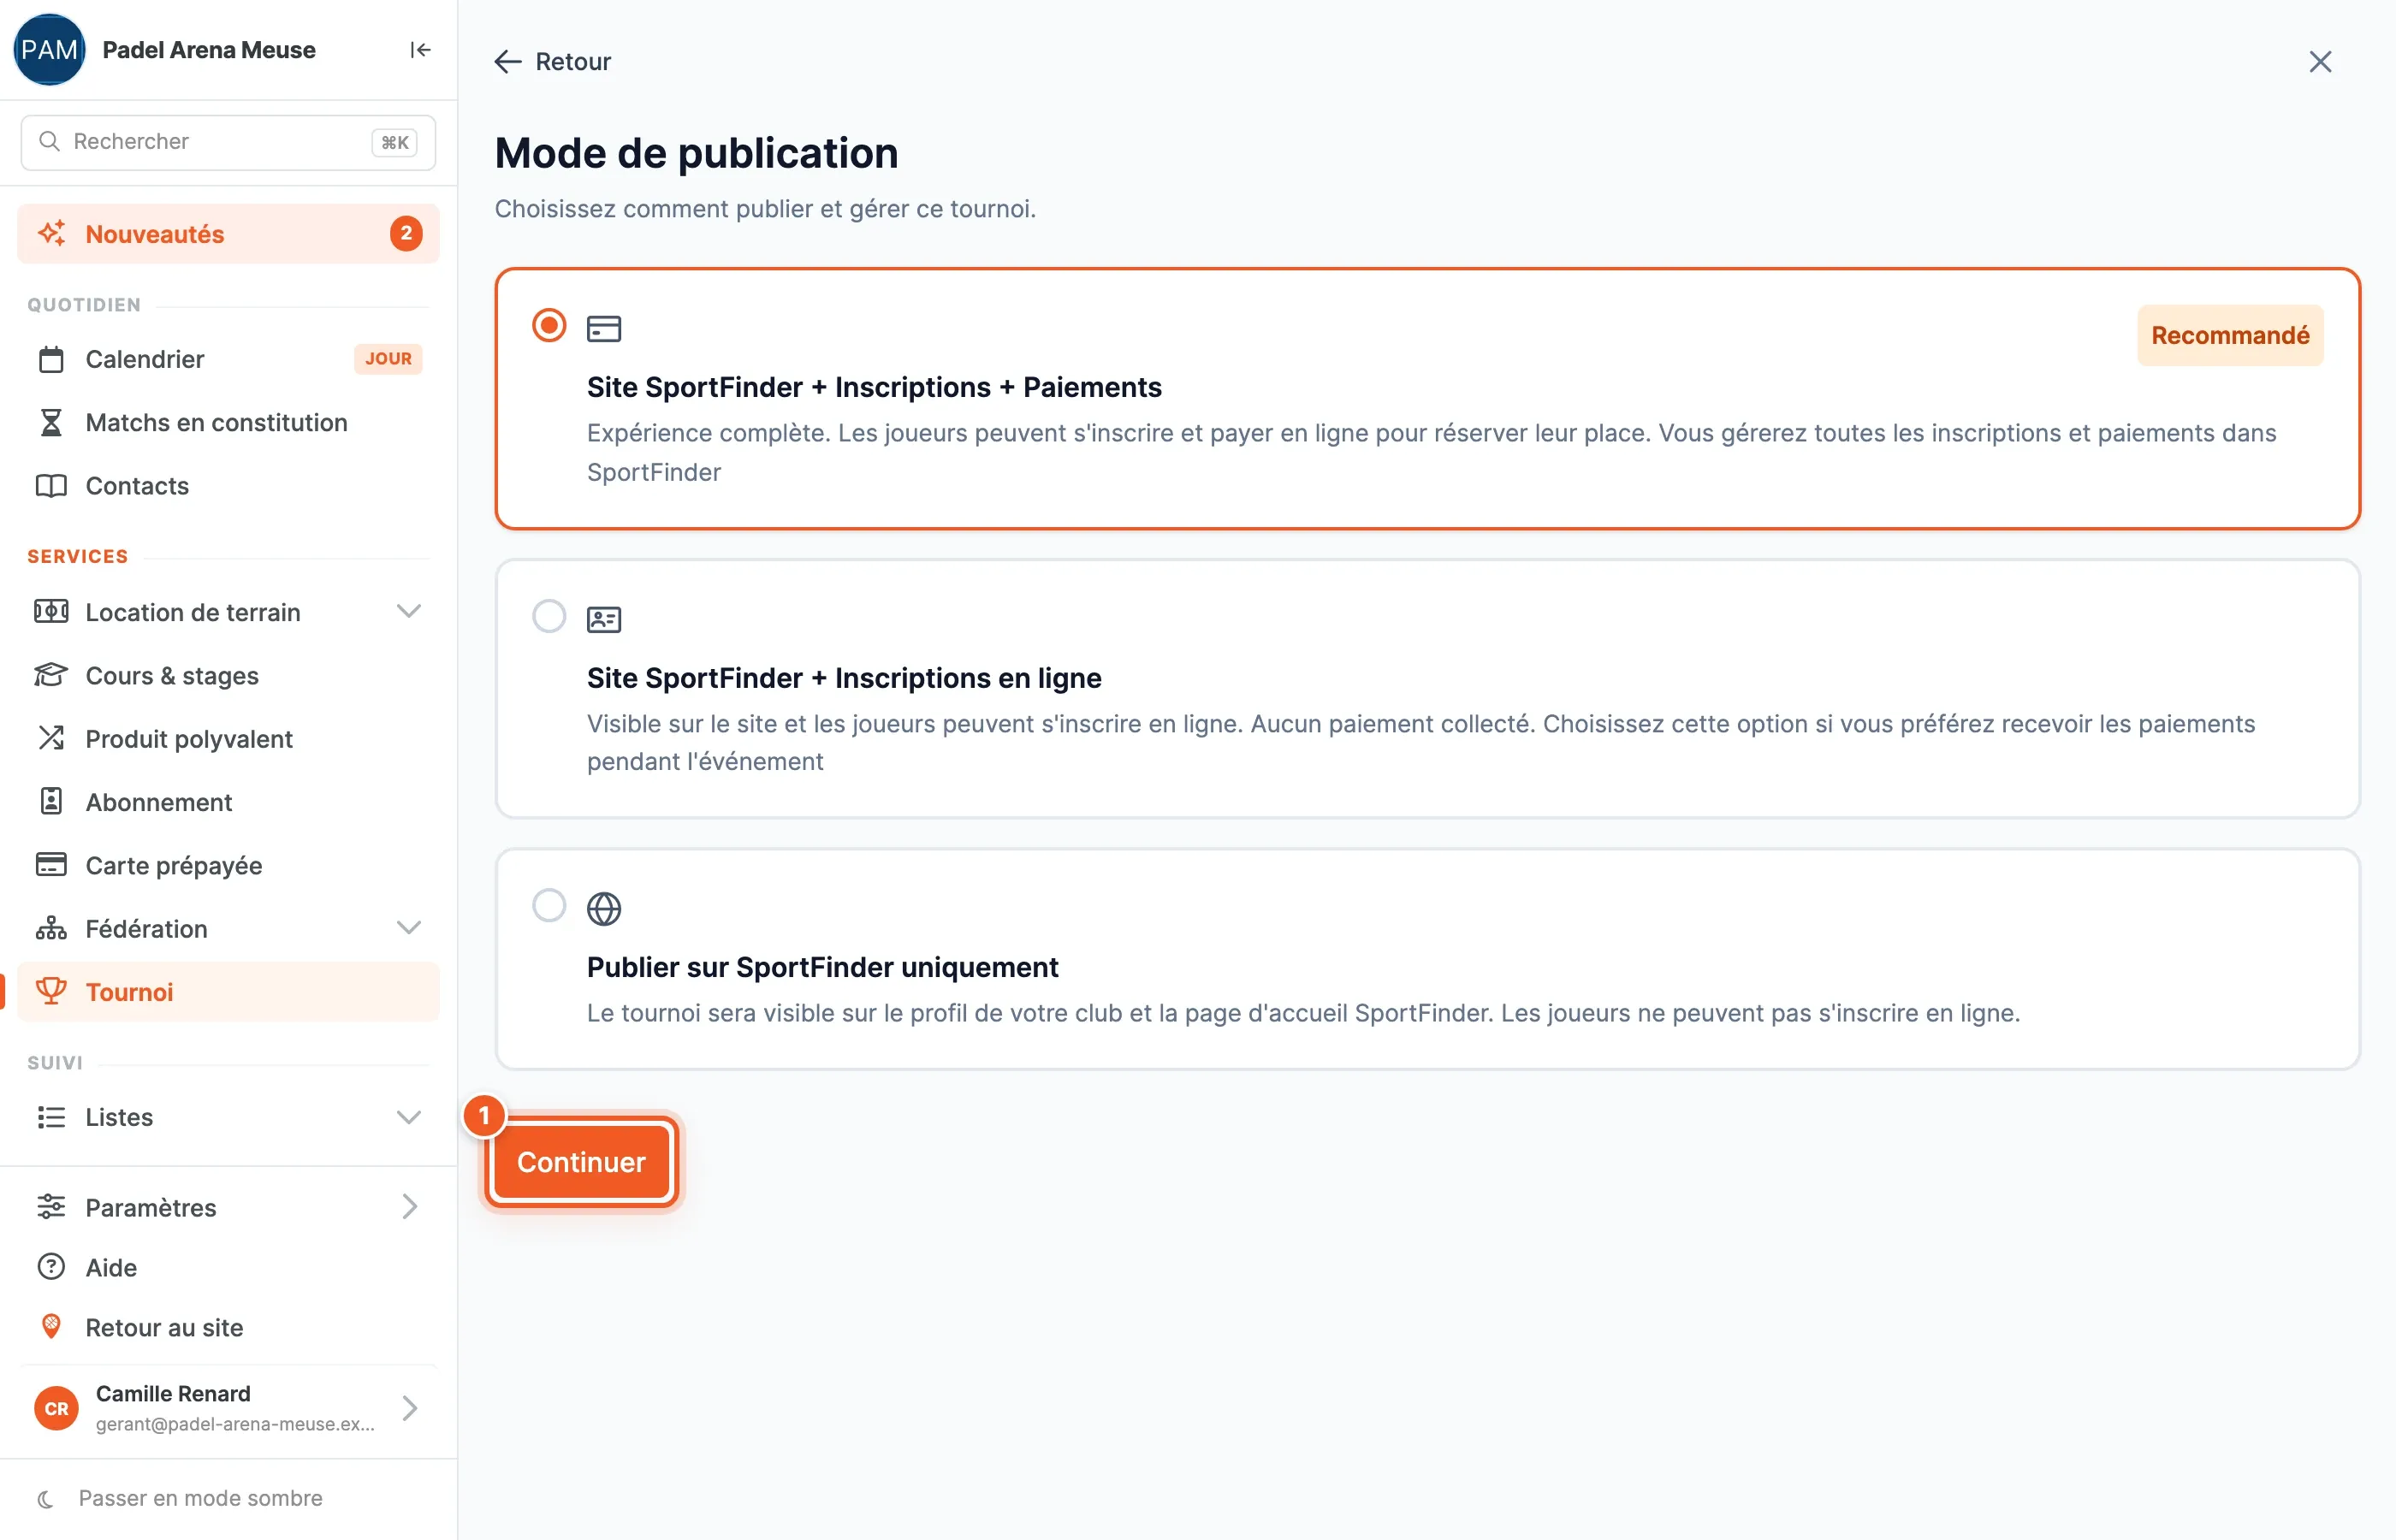Close the publication mode dialog
Image resolution: width=2396 pixels, height=1540 pixels.
[x=2320, y=62]
